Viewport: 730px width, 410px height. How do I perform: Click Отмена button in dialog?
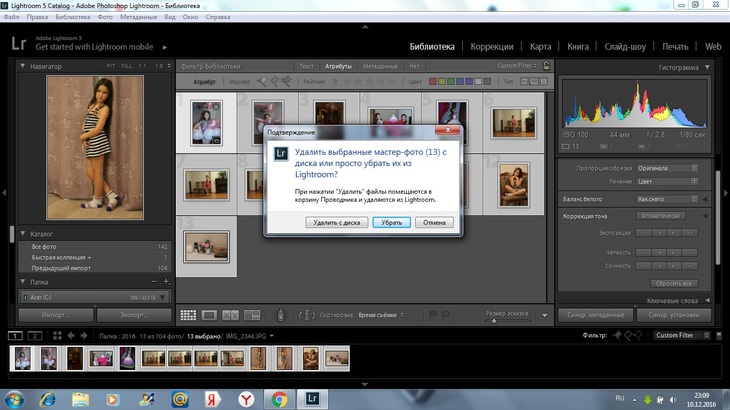[434, 222]
